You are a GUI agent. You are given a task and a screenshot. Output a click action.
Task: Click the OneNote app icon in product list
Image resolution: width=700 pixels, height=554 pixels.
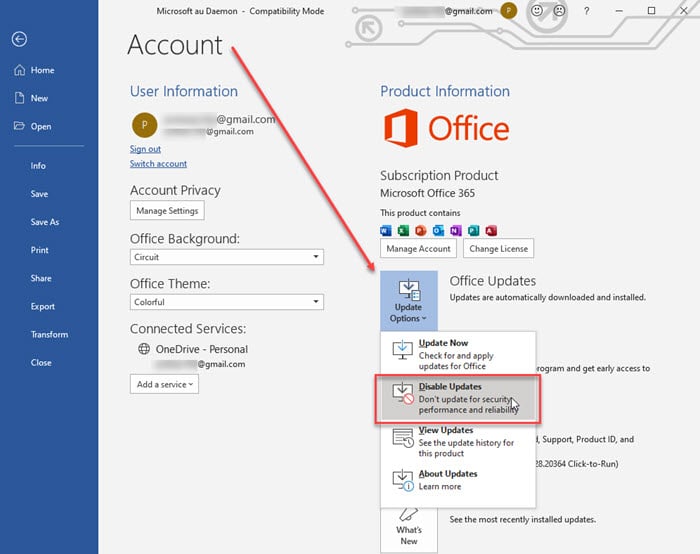(456, 230)
